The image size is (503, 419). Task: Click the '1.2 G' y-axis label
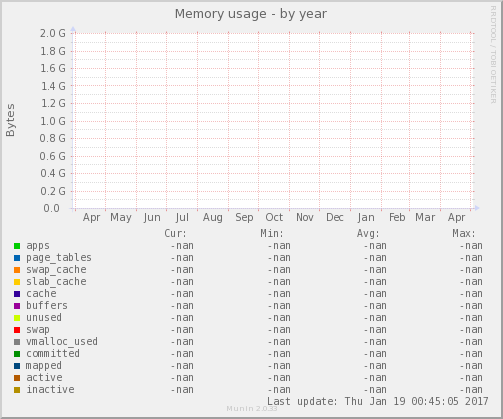coord(53,103)
